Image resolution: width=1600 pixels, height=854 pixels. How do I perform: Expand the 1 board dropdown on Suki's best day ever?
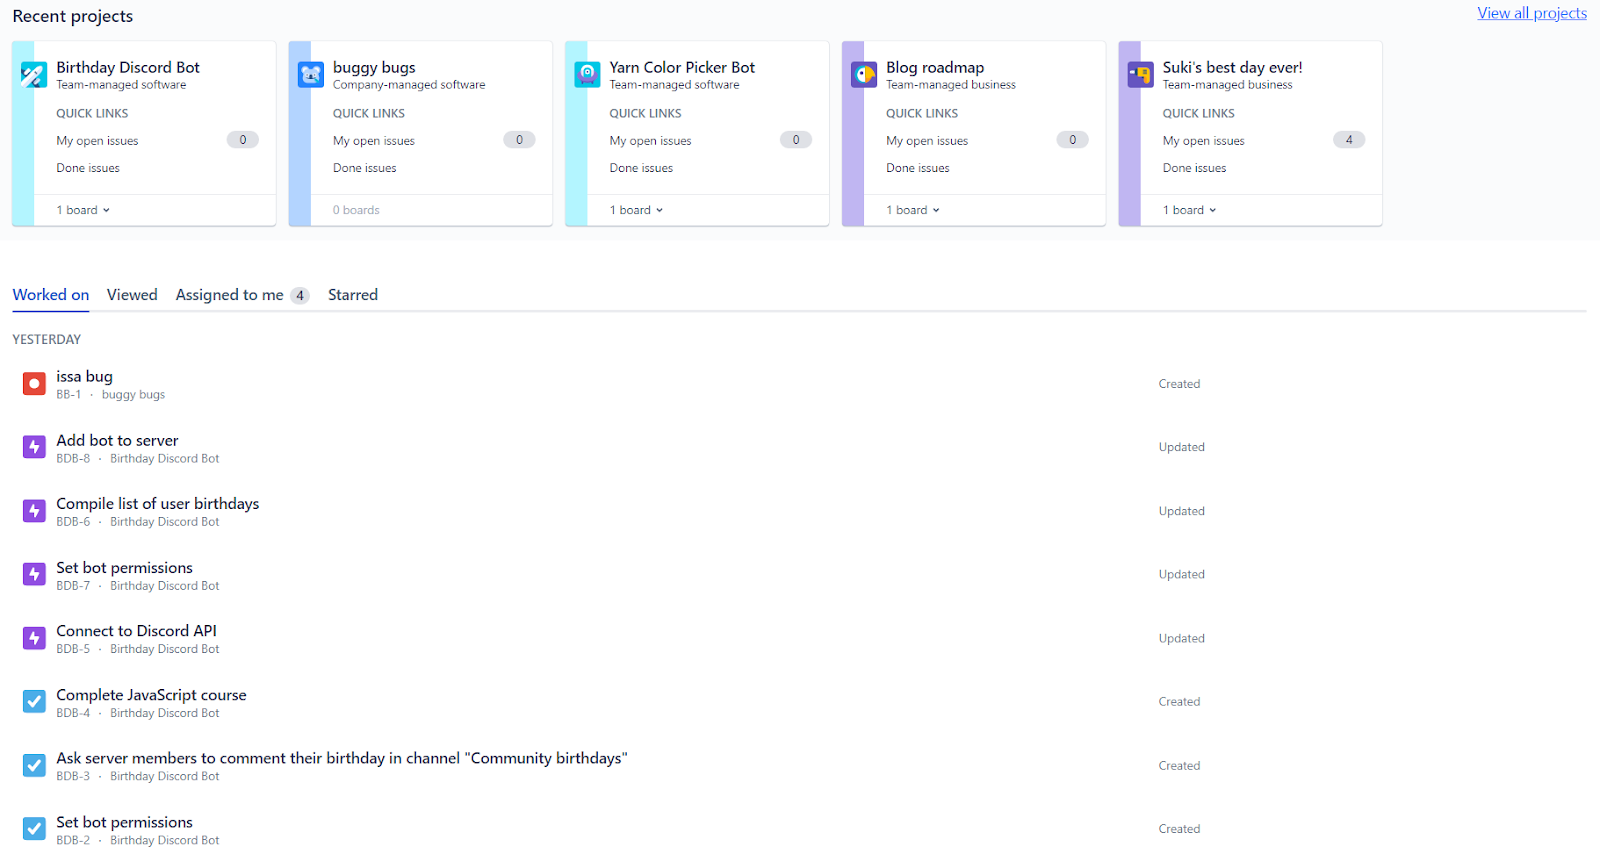(1190, 210)
